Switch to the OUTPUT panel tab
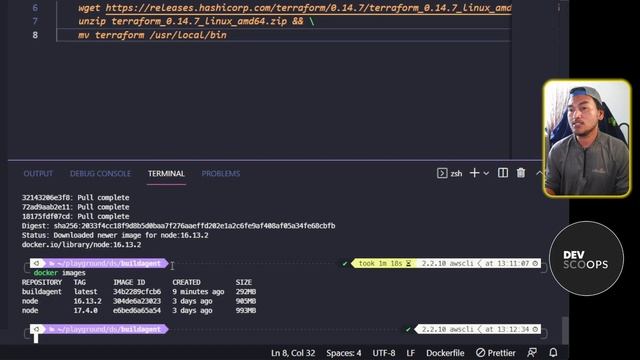The width and height of the screenshot is (640, 360). click(x=38, y=173)
